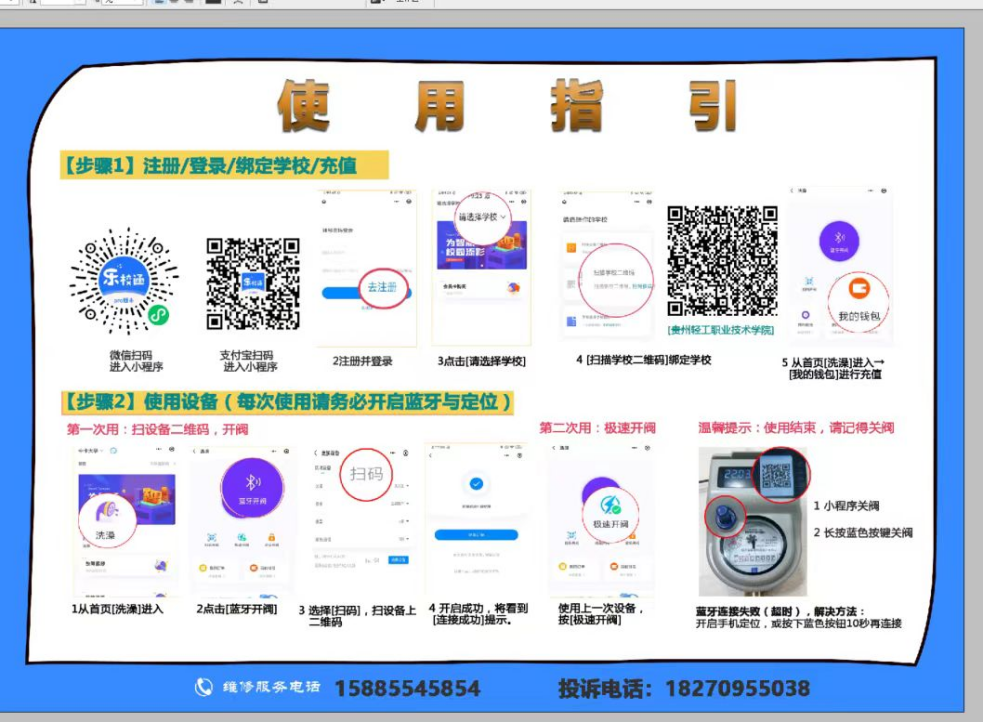
Task: Click the green label [泰州轻工职业技术学院]
Action: coord(721,330)
